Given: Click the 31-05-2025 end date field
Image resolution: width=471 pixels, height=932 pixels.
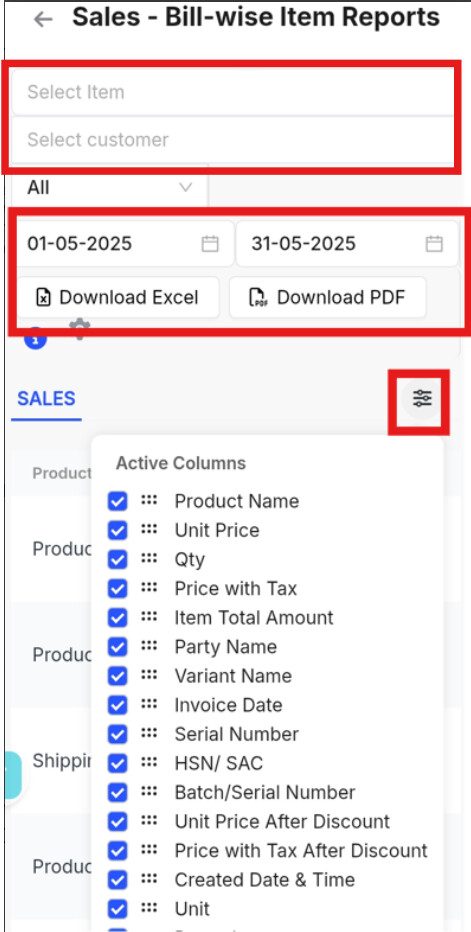Looking at the screenshot, I should 347,244.
